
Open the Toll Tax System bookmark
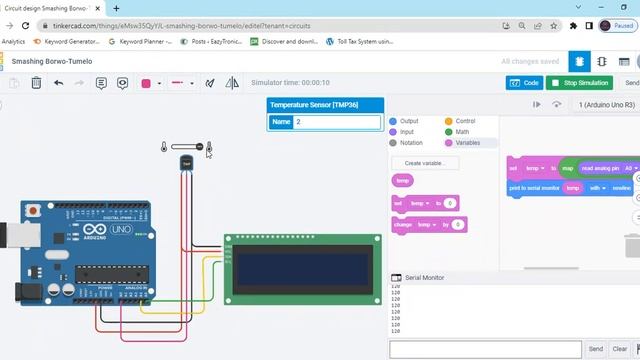[360, 42]
